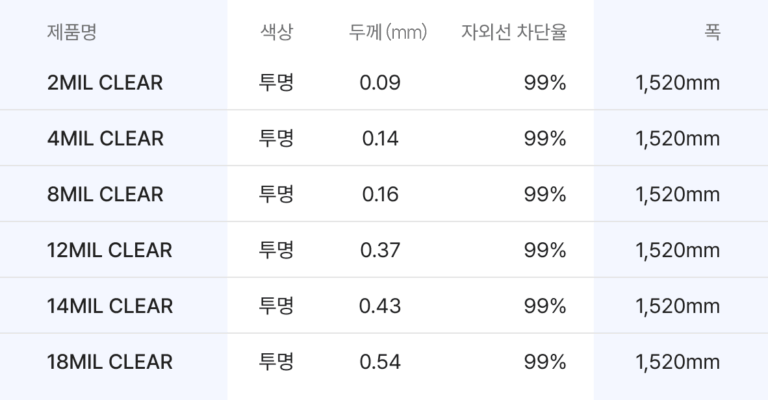Click 99% value in 12MIL CLEAR row
This screenshot has height=400, width=768.
tap(545, 250)
